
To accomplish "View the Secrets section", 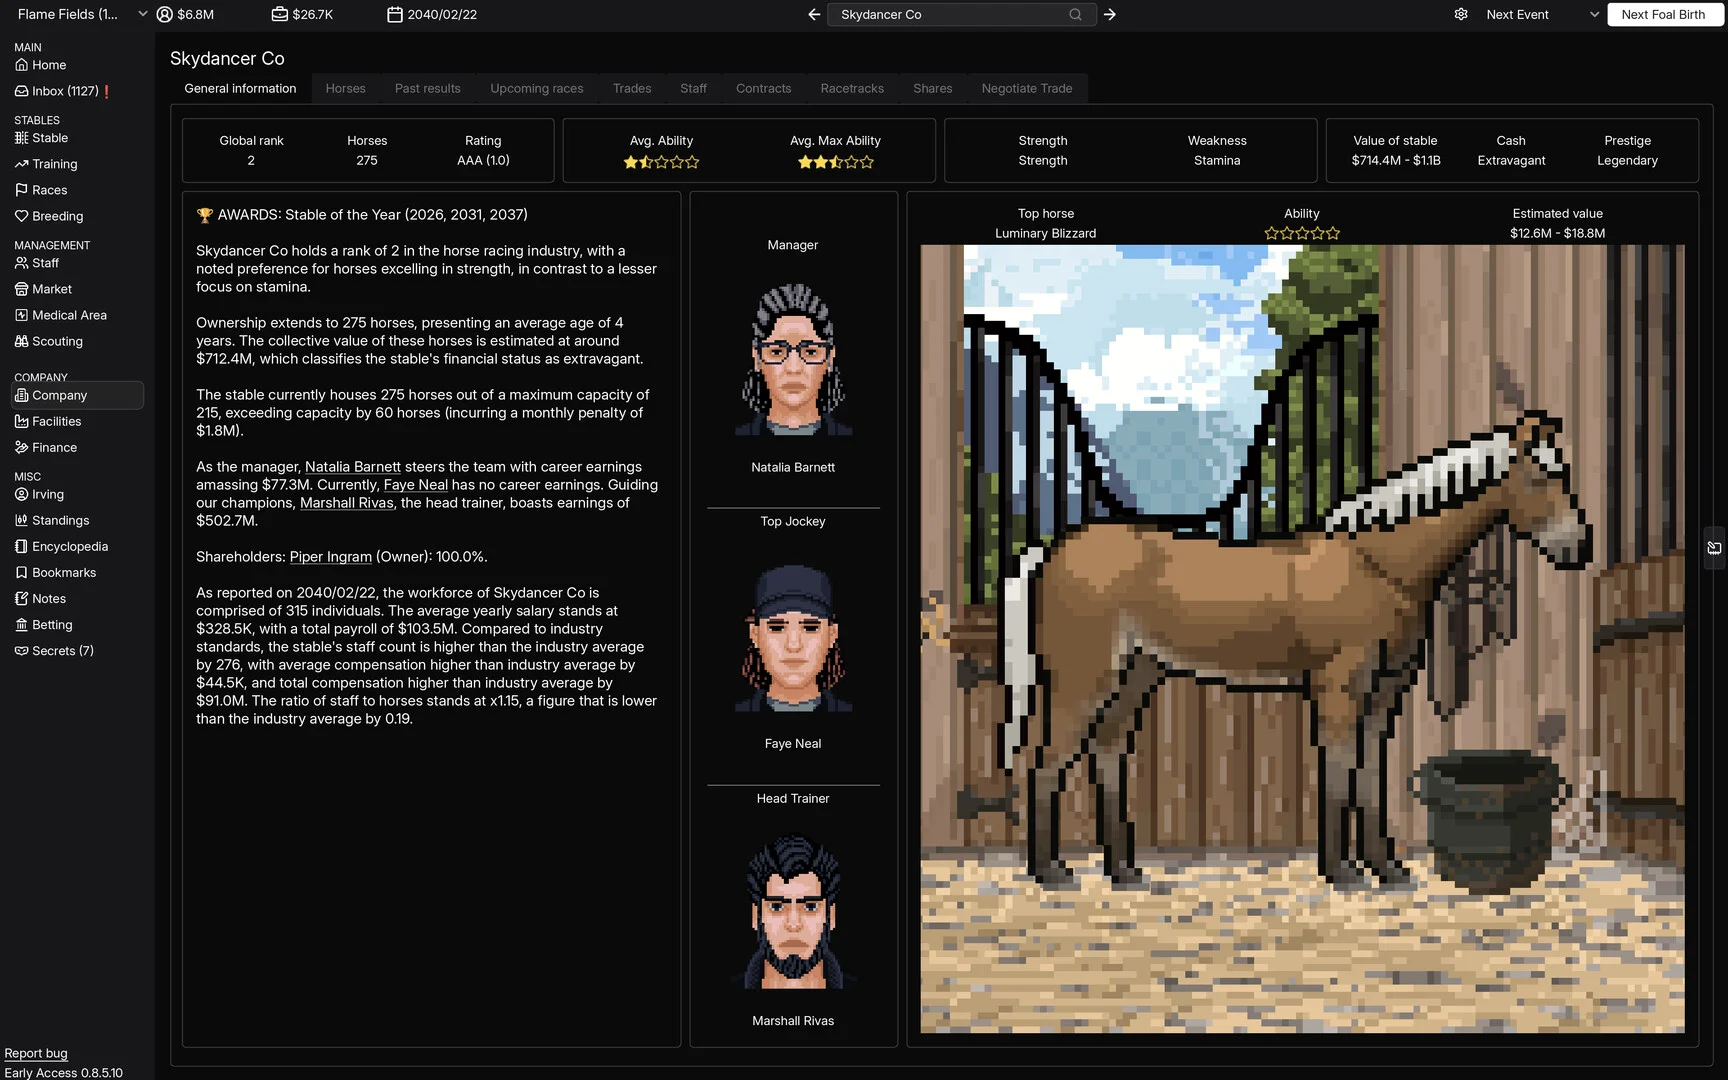I will [x=62, y=650].
